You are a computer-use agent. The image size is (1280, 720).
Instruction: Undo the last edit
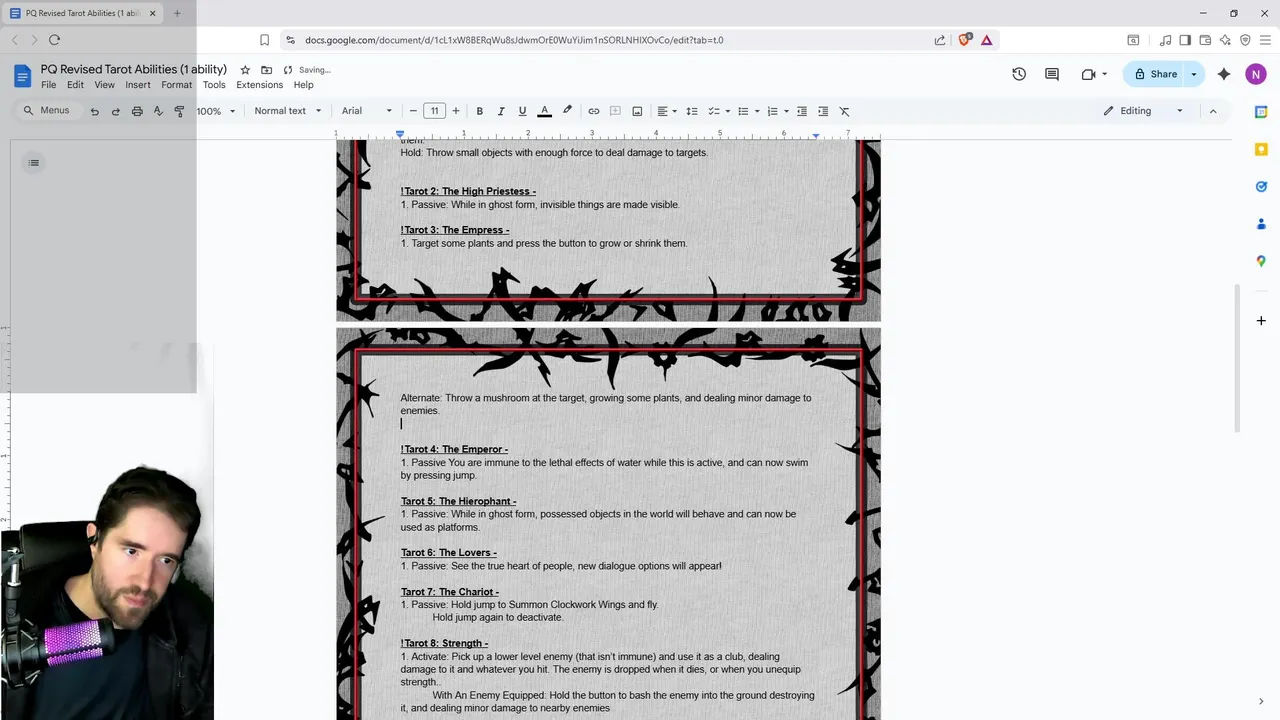coord(95,111)
